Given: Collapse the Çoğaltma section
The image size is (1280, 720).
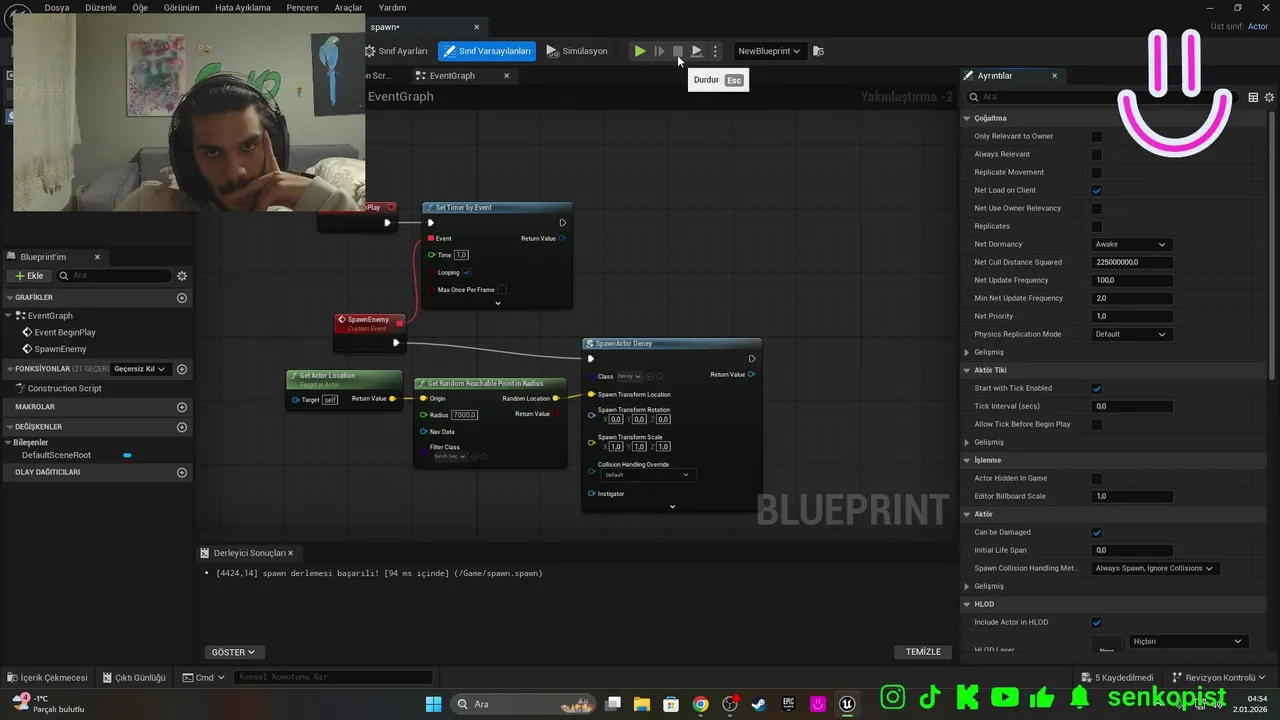Looking at the screenshot, I should 967,119.
